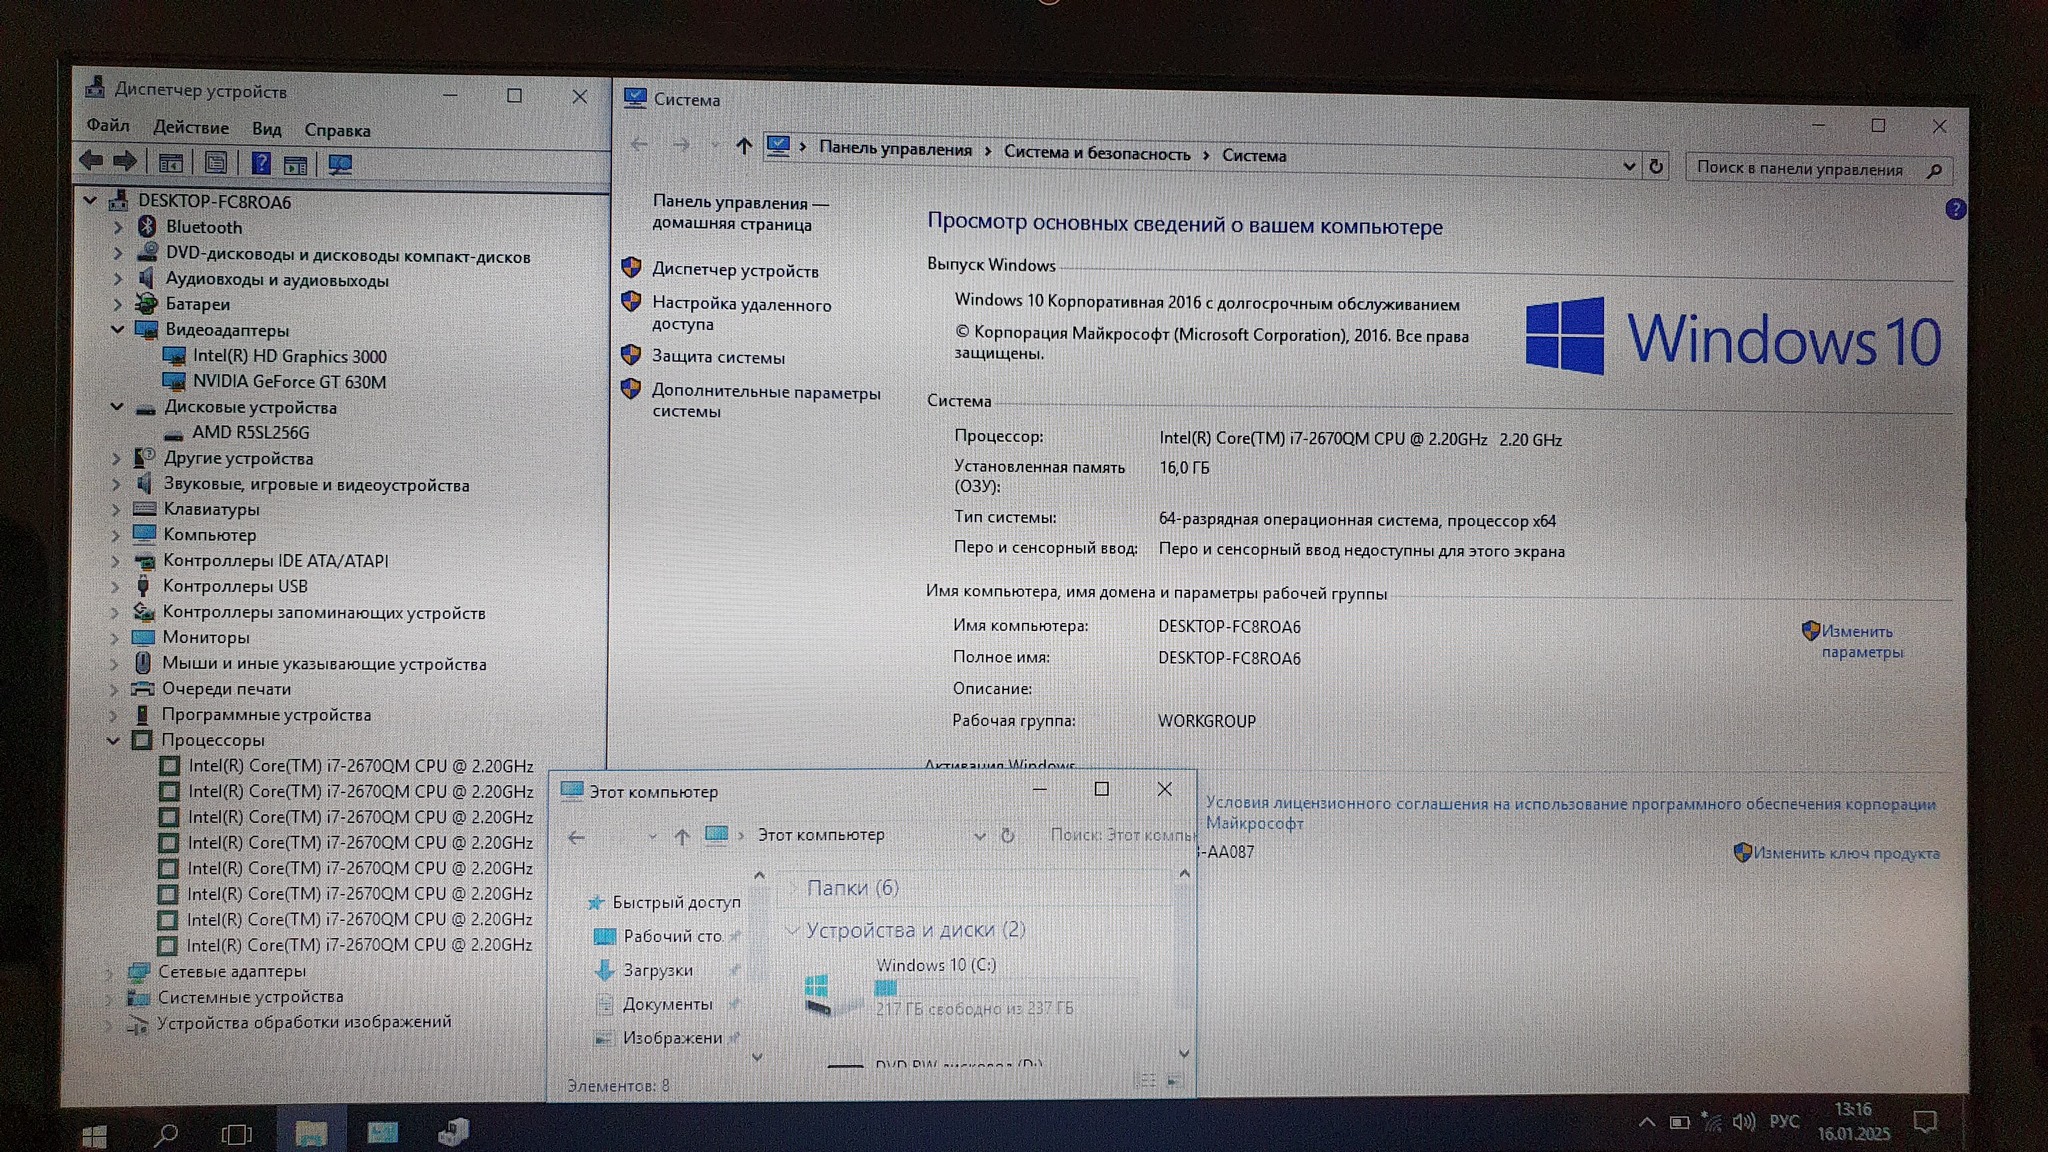Click the volume speaker icon in system tray

tap(1743, 1122)
